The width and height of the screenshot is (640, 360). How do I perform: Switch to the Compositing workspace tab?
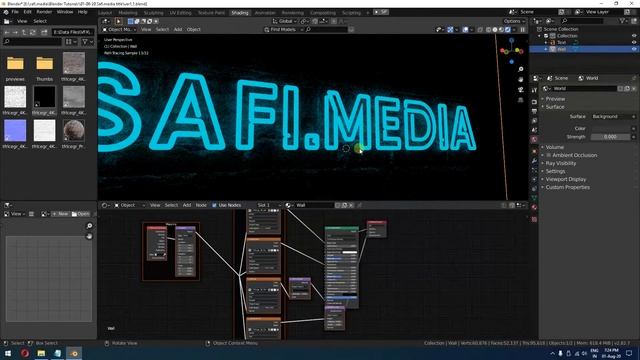click(322, 13)
